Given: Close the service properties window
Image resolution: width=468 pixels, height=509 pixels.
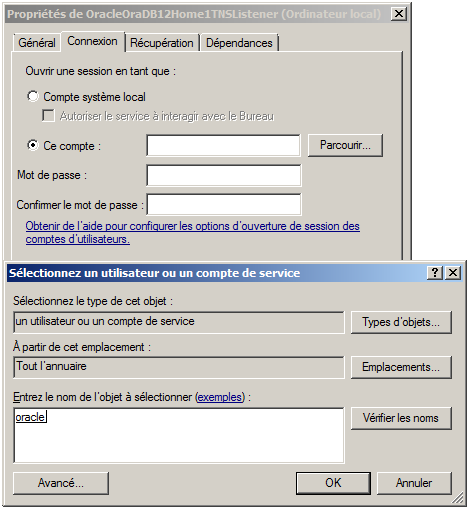Looking at the screenshot, I should click(399, 14).
